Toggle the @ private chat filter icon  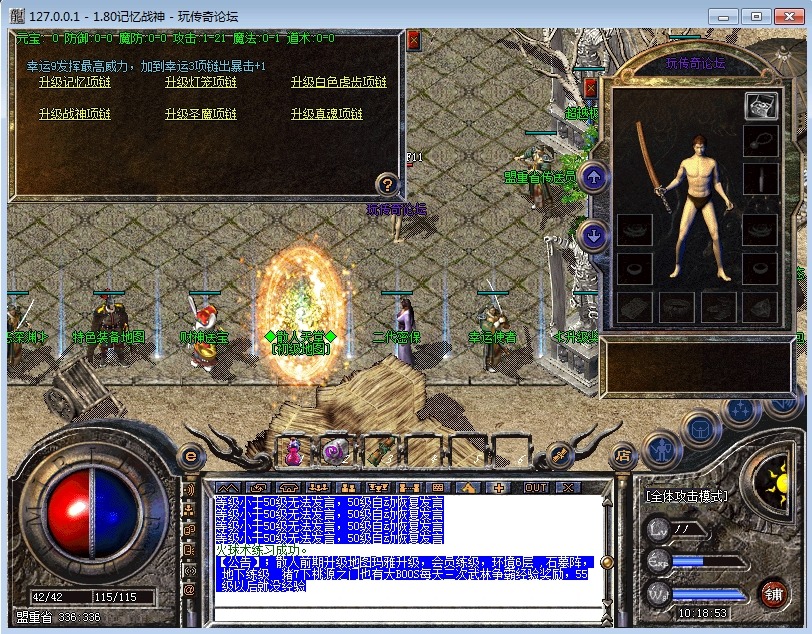[x=190, y=589]
